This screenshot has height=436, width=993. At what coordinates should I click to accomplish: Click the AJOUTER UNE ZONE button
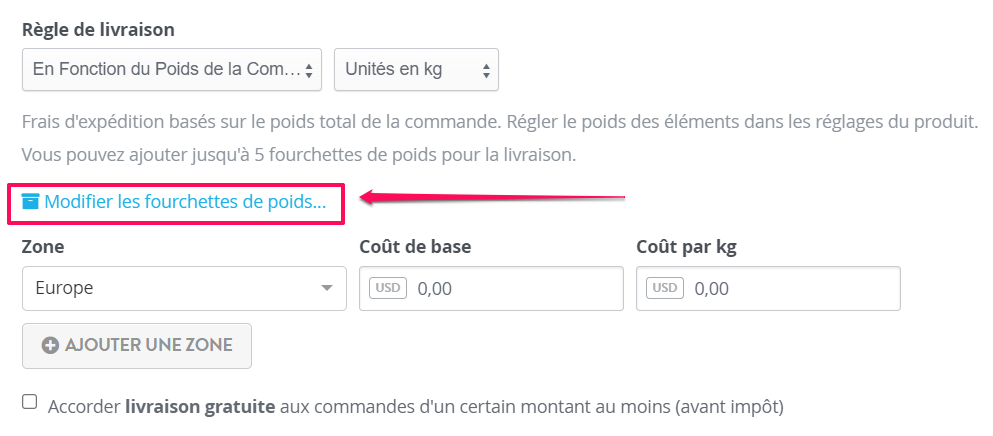pos(137,346)
